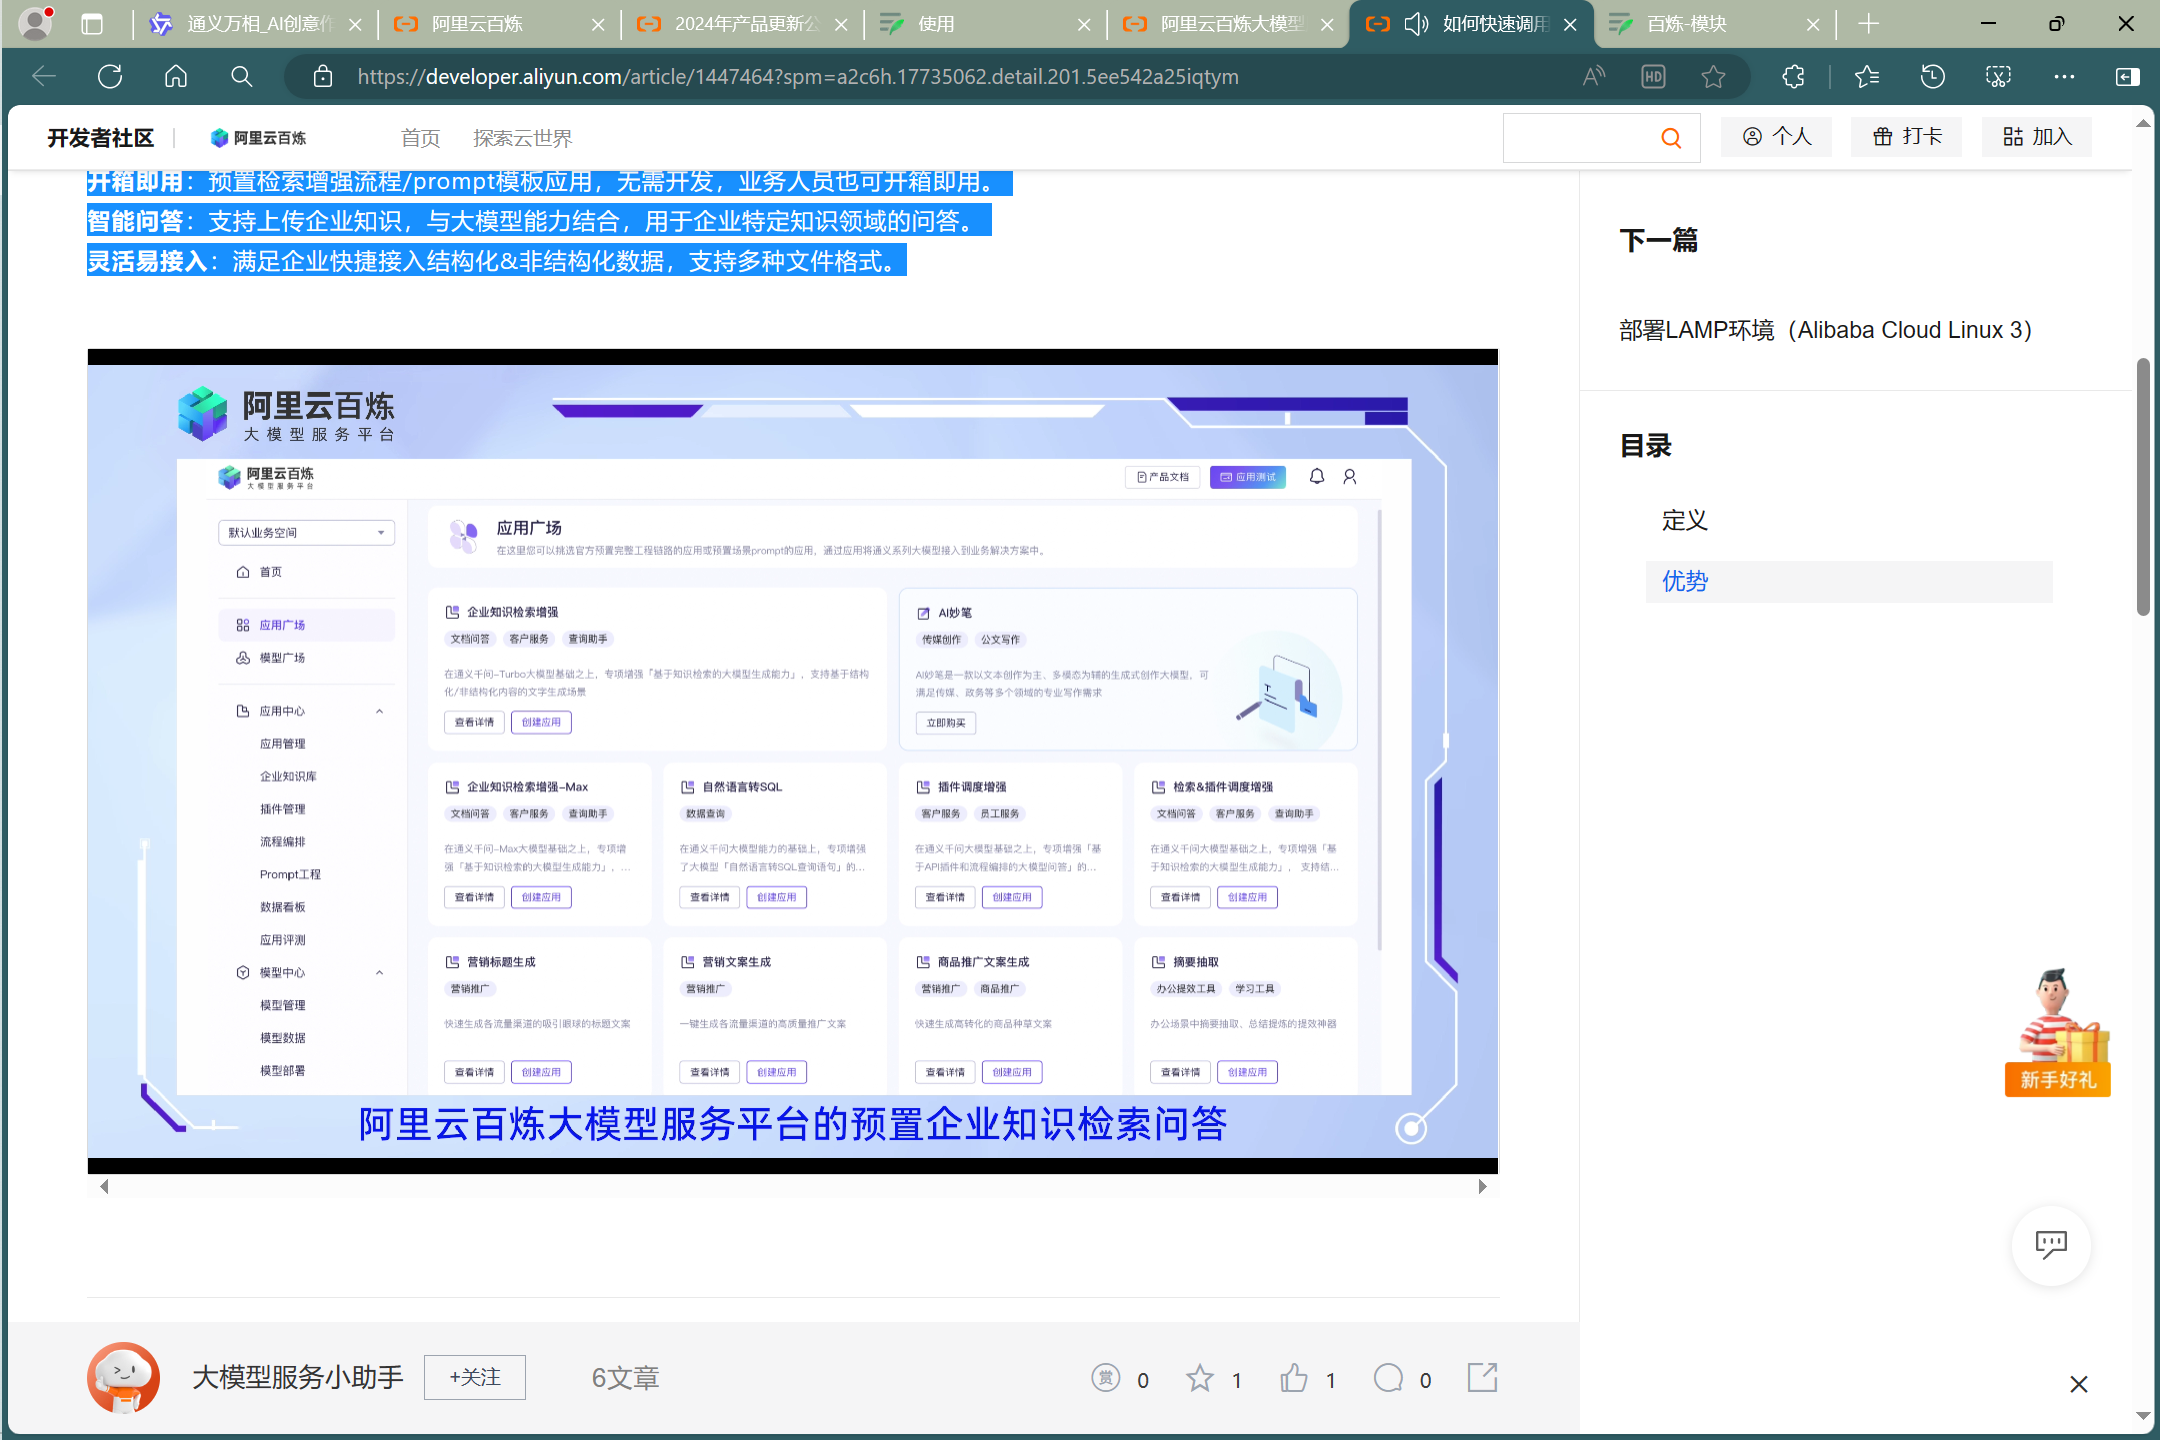Screen dimensions: 2160x1440
Task: Mute the audio-playing tab speaker icon
Action: pos(1416,24)
